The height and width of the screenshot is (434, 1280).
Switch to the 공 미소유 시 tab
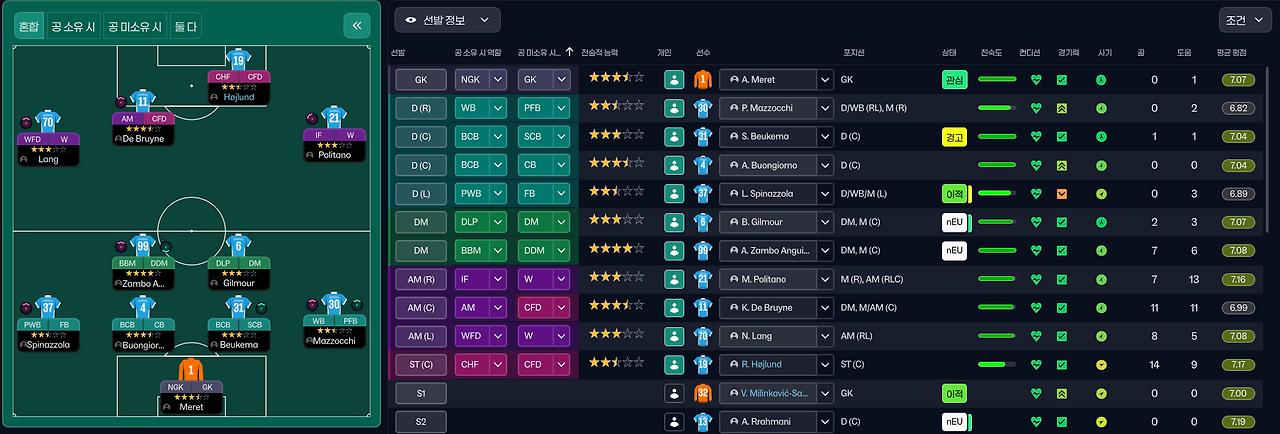click(x=135, y=26)
